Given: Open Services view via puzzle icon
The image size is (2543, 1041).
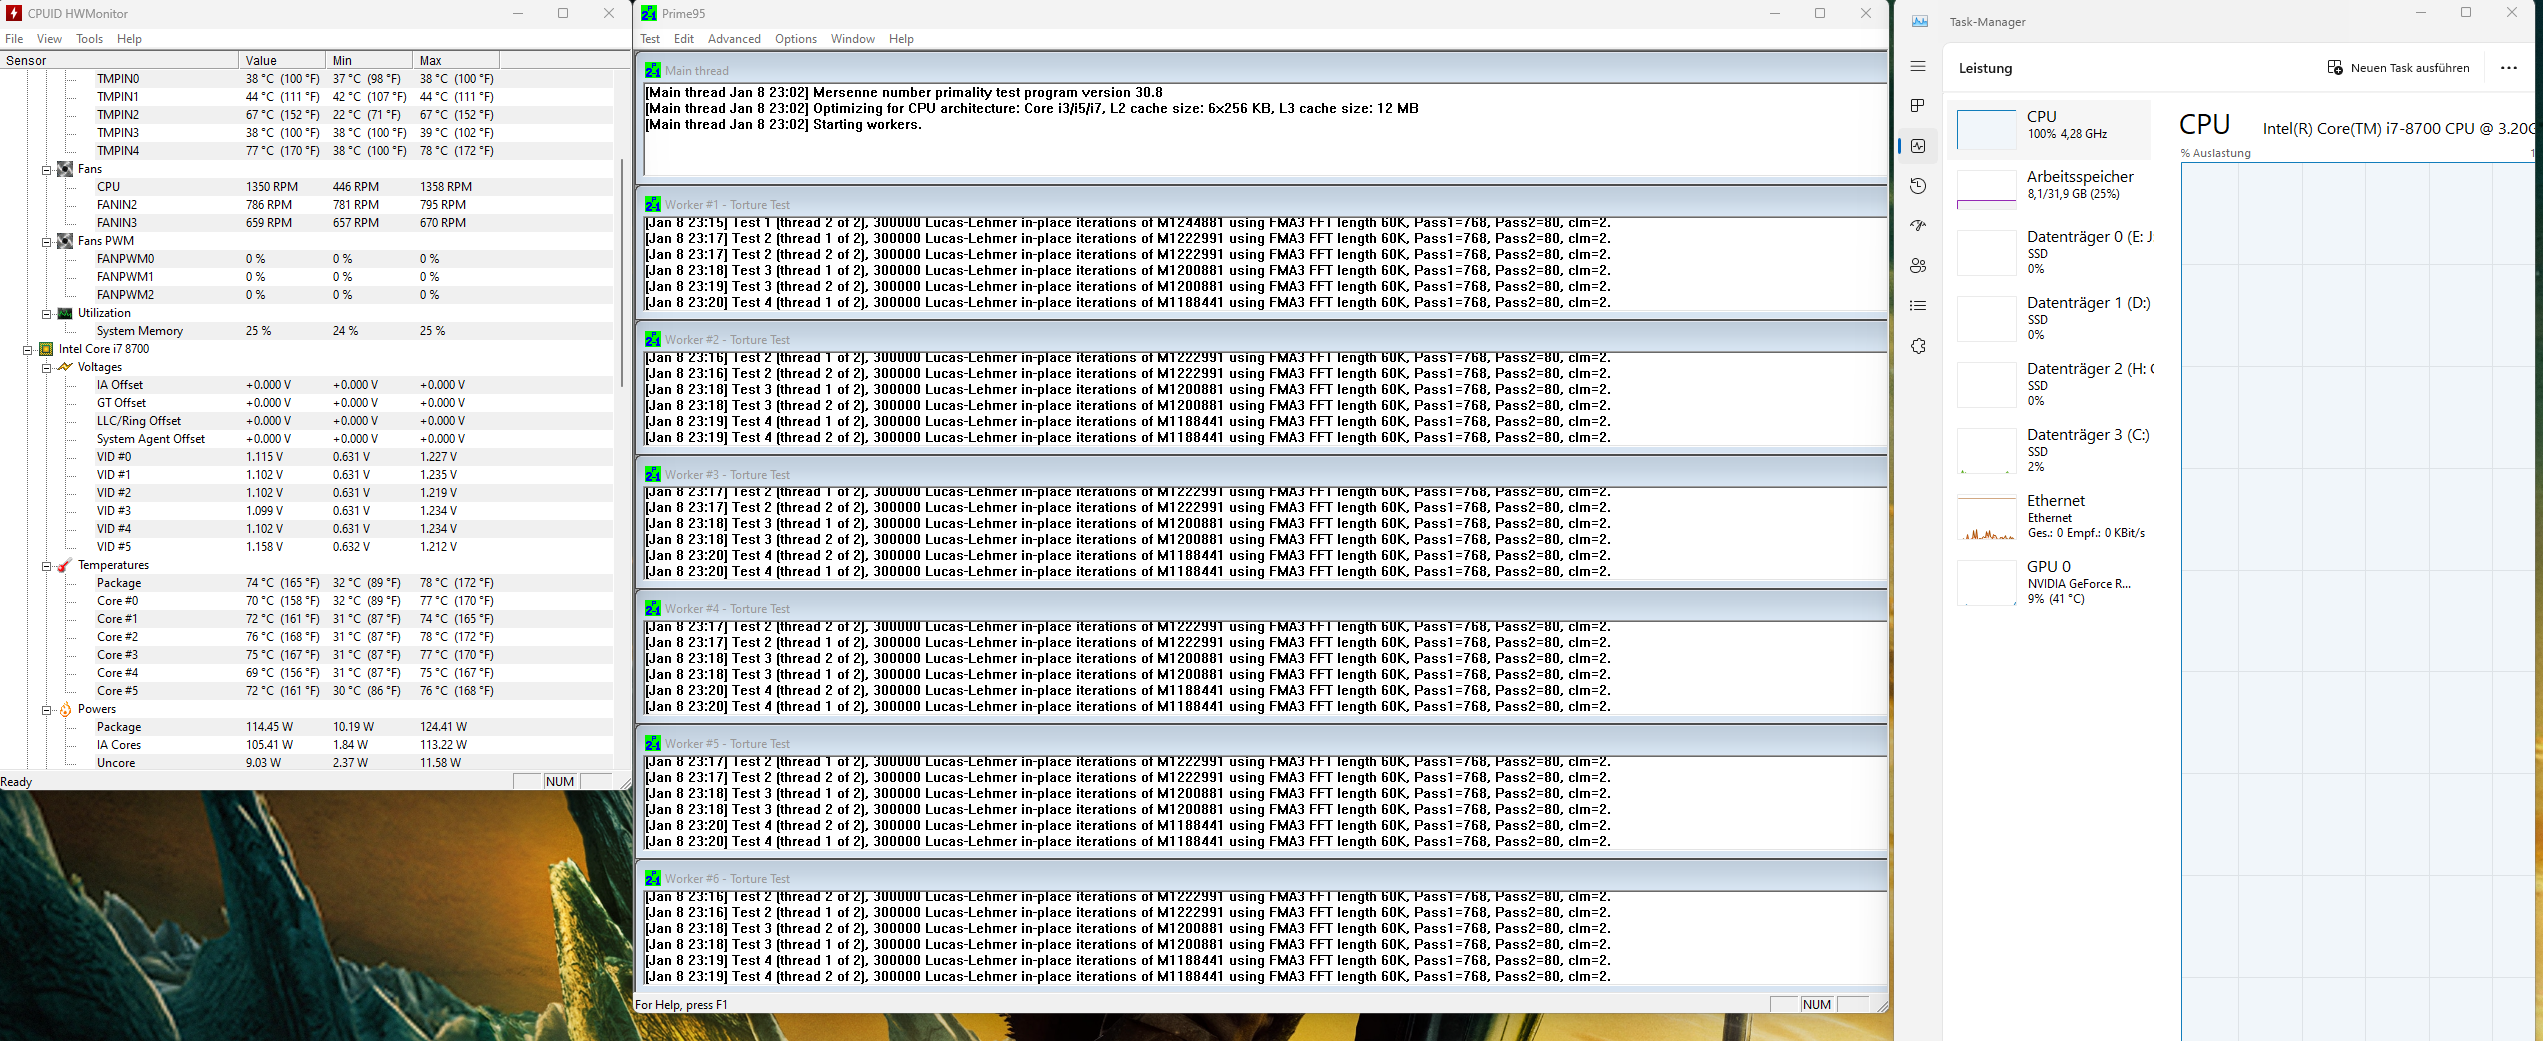Looking at the screenshot, I should [x=1918, y=345].
